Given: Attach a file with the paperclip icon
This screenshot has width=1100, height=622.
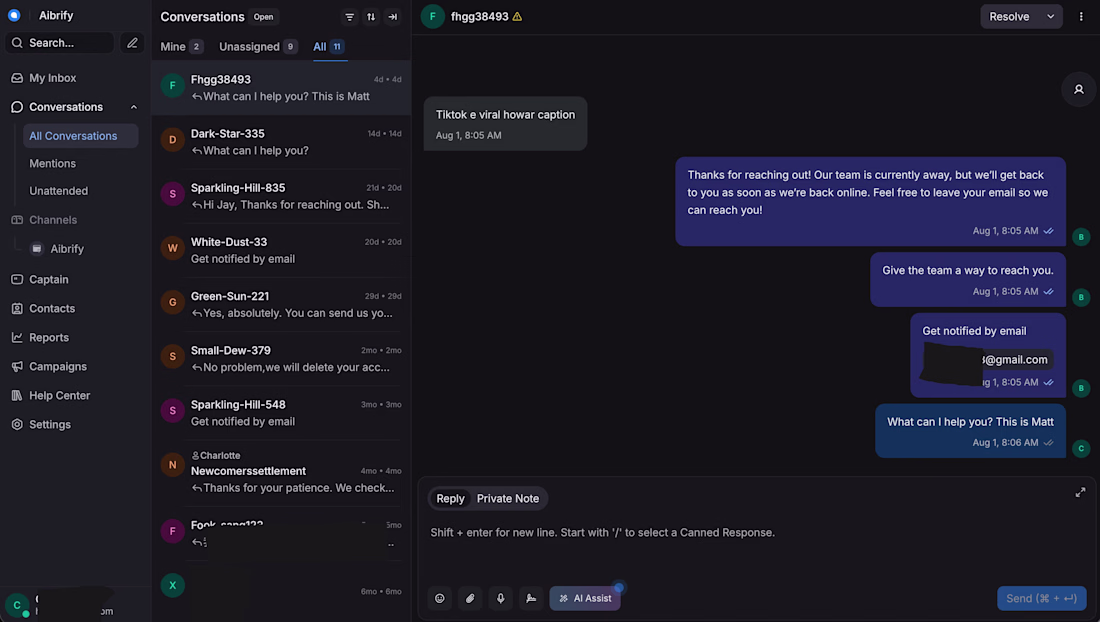Looking at the screenshot, I should (x=470, y=598).
